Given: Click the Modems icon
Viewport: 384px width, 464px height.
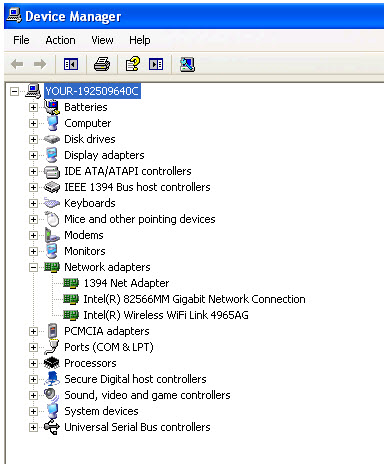Looking at the screenshot, I should [x=52, y=235].
